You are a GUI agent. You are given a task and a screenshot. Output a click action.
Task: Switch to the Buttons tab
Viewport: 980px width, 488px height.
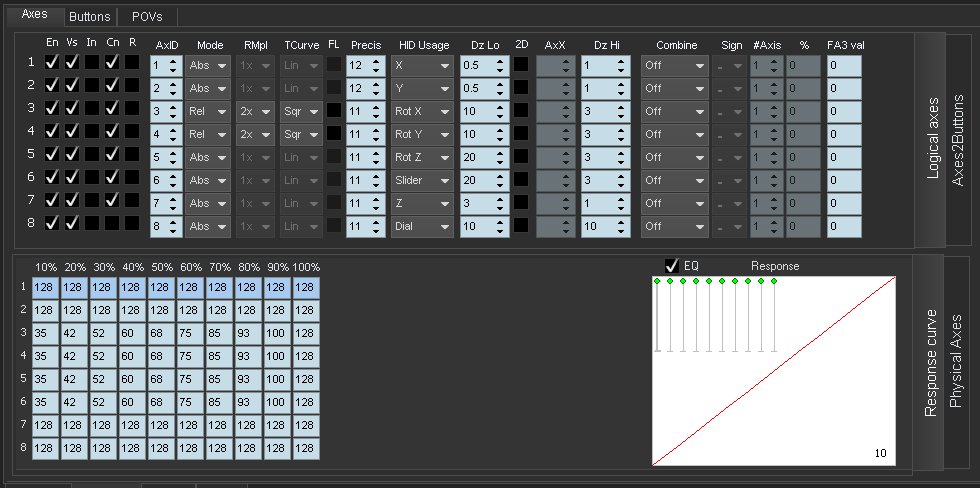[90, 17]
